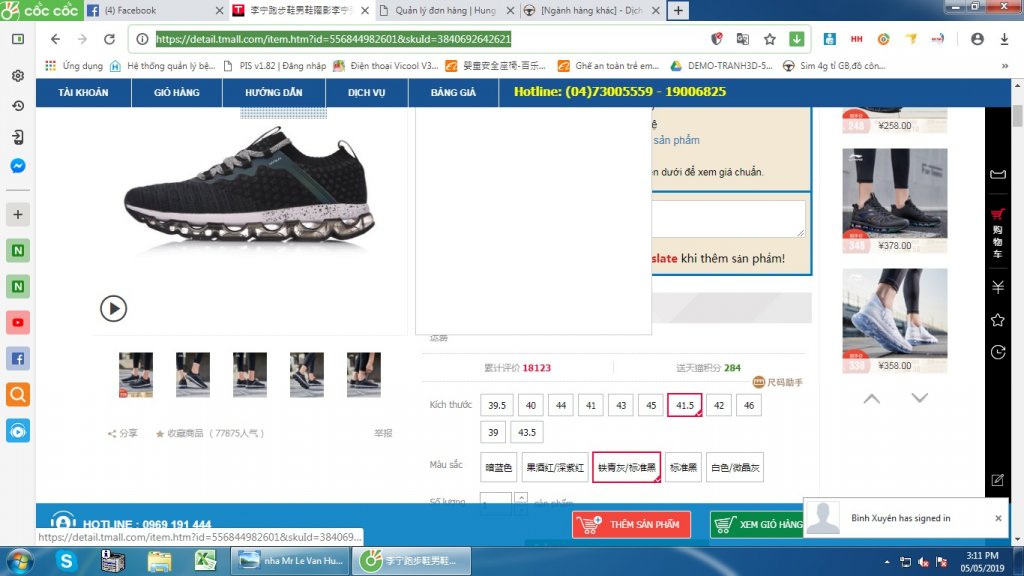View site information for the Tmall page
The width and height of the screenshot is (1024, 576).
(x=142, y=39)
